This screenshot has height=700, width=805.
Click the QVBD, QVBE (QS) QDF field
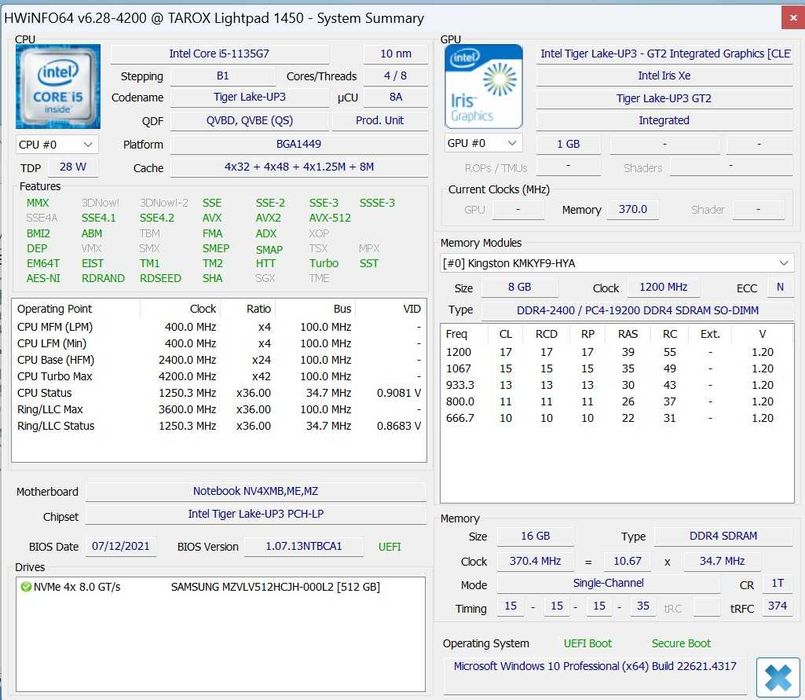pyautogui.click(x=250, y=121)
